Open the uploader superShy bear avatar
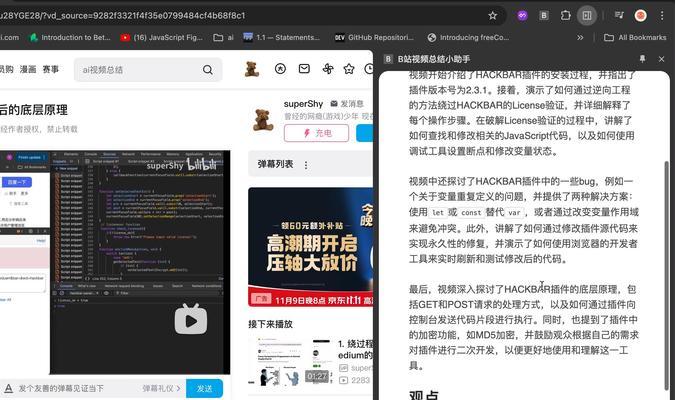 click(x=263, y=120)
